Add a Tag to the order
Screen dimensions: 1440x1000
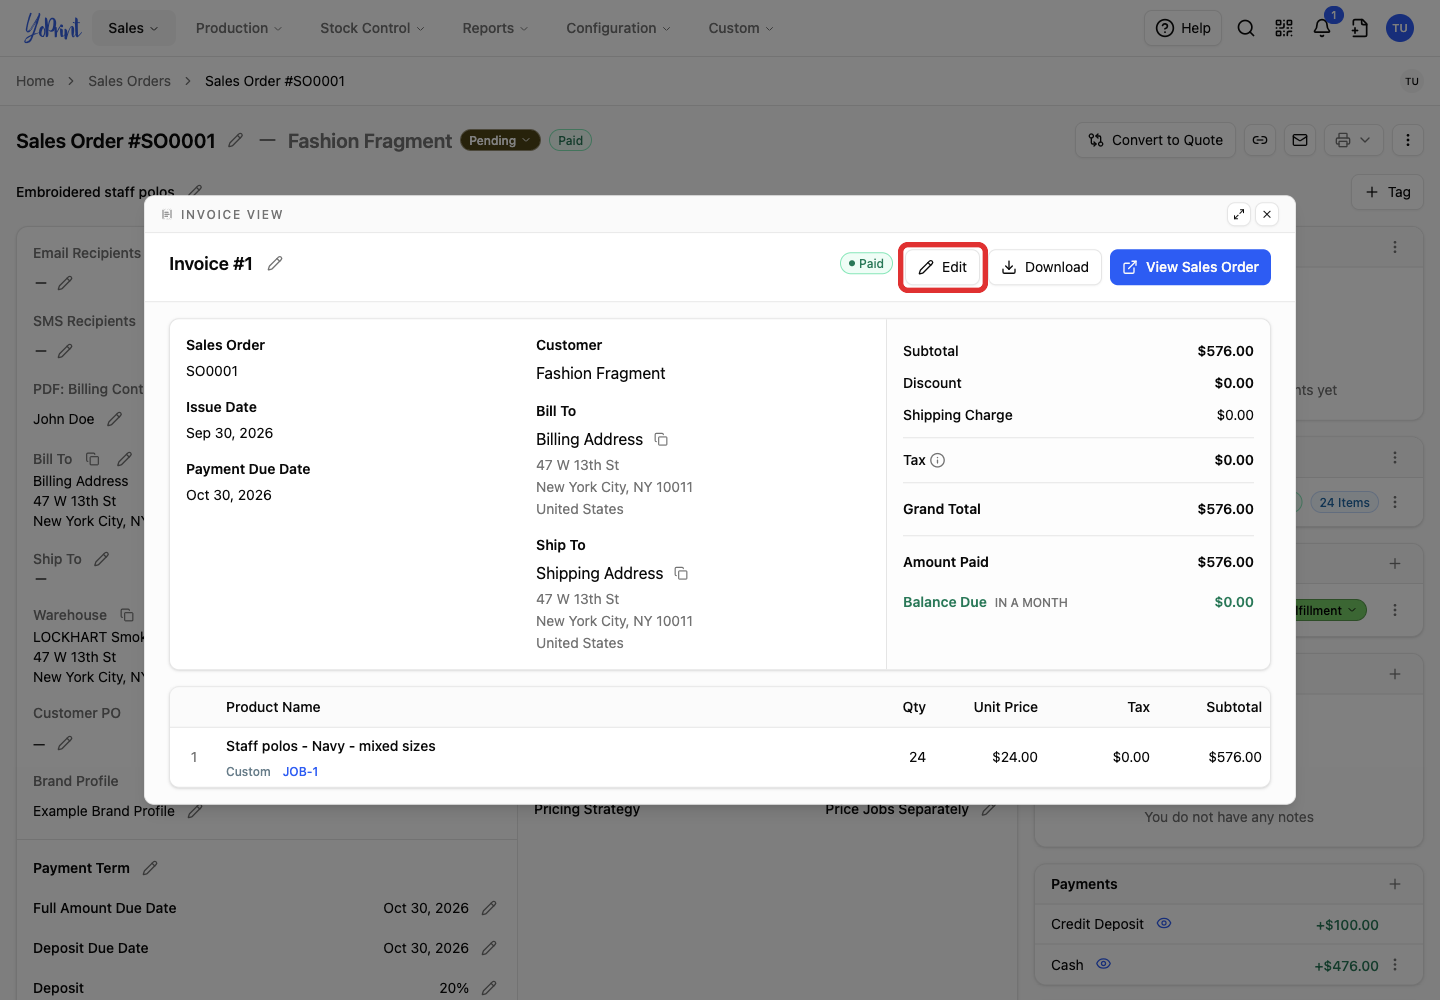[1388, 192]
